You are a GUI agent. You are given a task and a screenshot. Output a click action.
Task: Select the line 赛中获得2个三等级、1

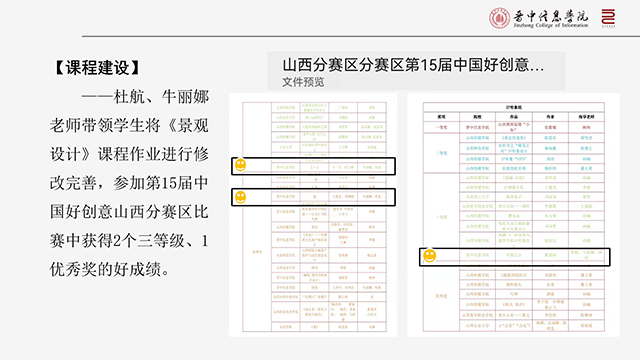click(129, 241)
